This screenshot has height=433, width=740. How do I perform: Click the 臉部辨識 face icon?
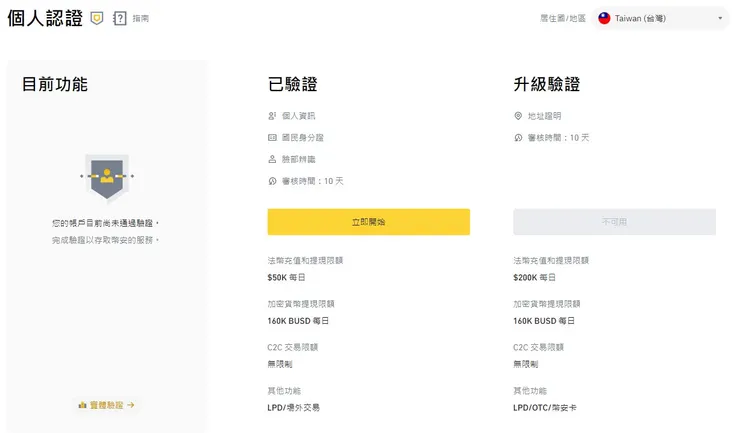(272, 159)
